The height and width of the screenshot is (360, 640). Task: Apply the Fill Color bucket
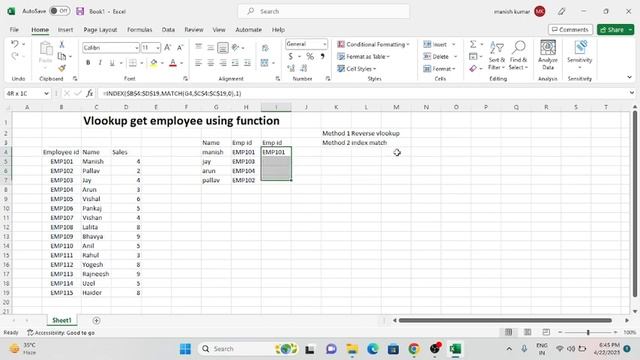(x=153, y=62)
